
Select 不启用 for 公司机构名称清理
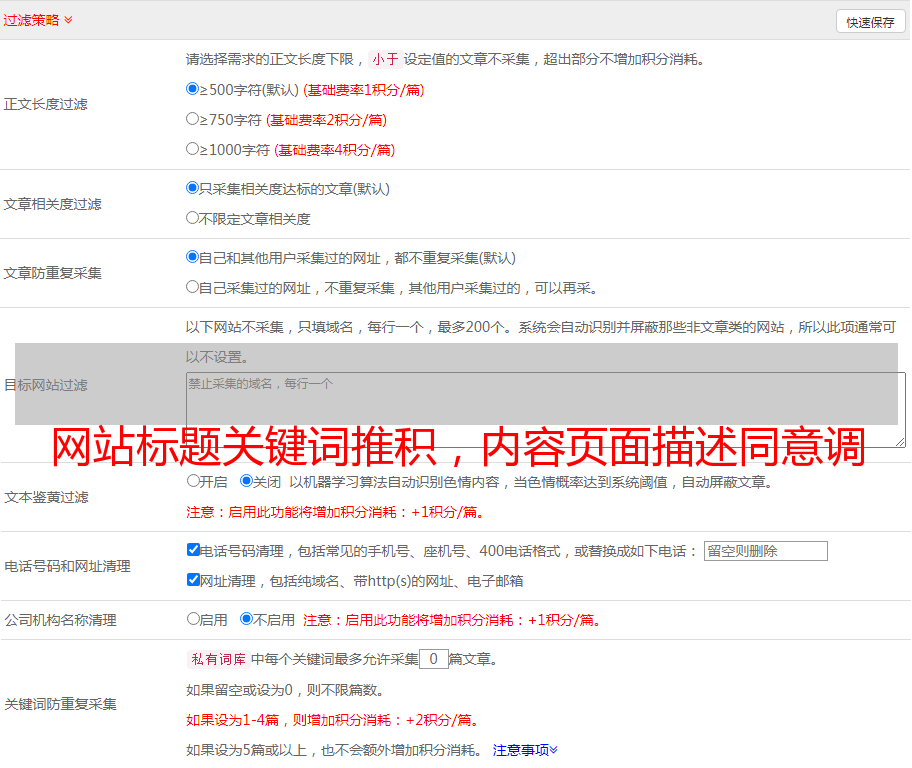click(x=246, y=619)
